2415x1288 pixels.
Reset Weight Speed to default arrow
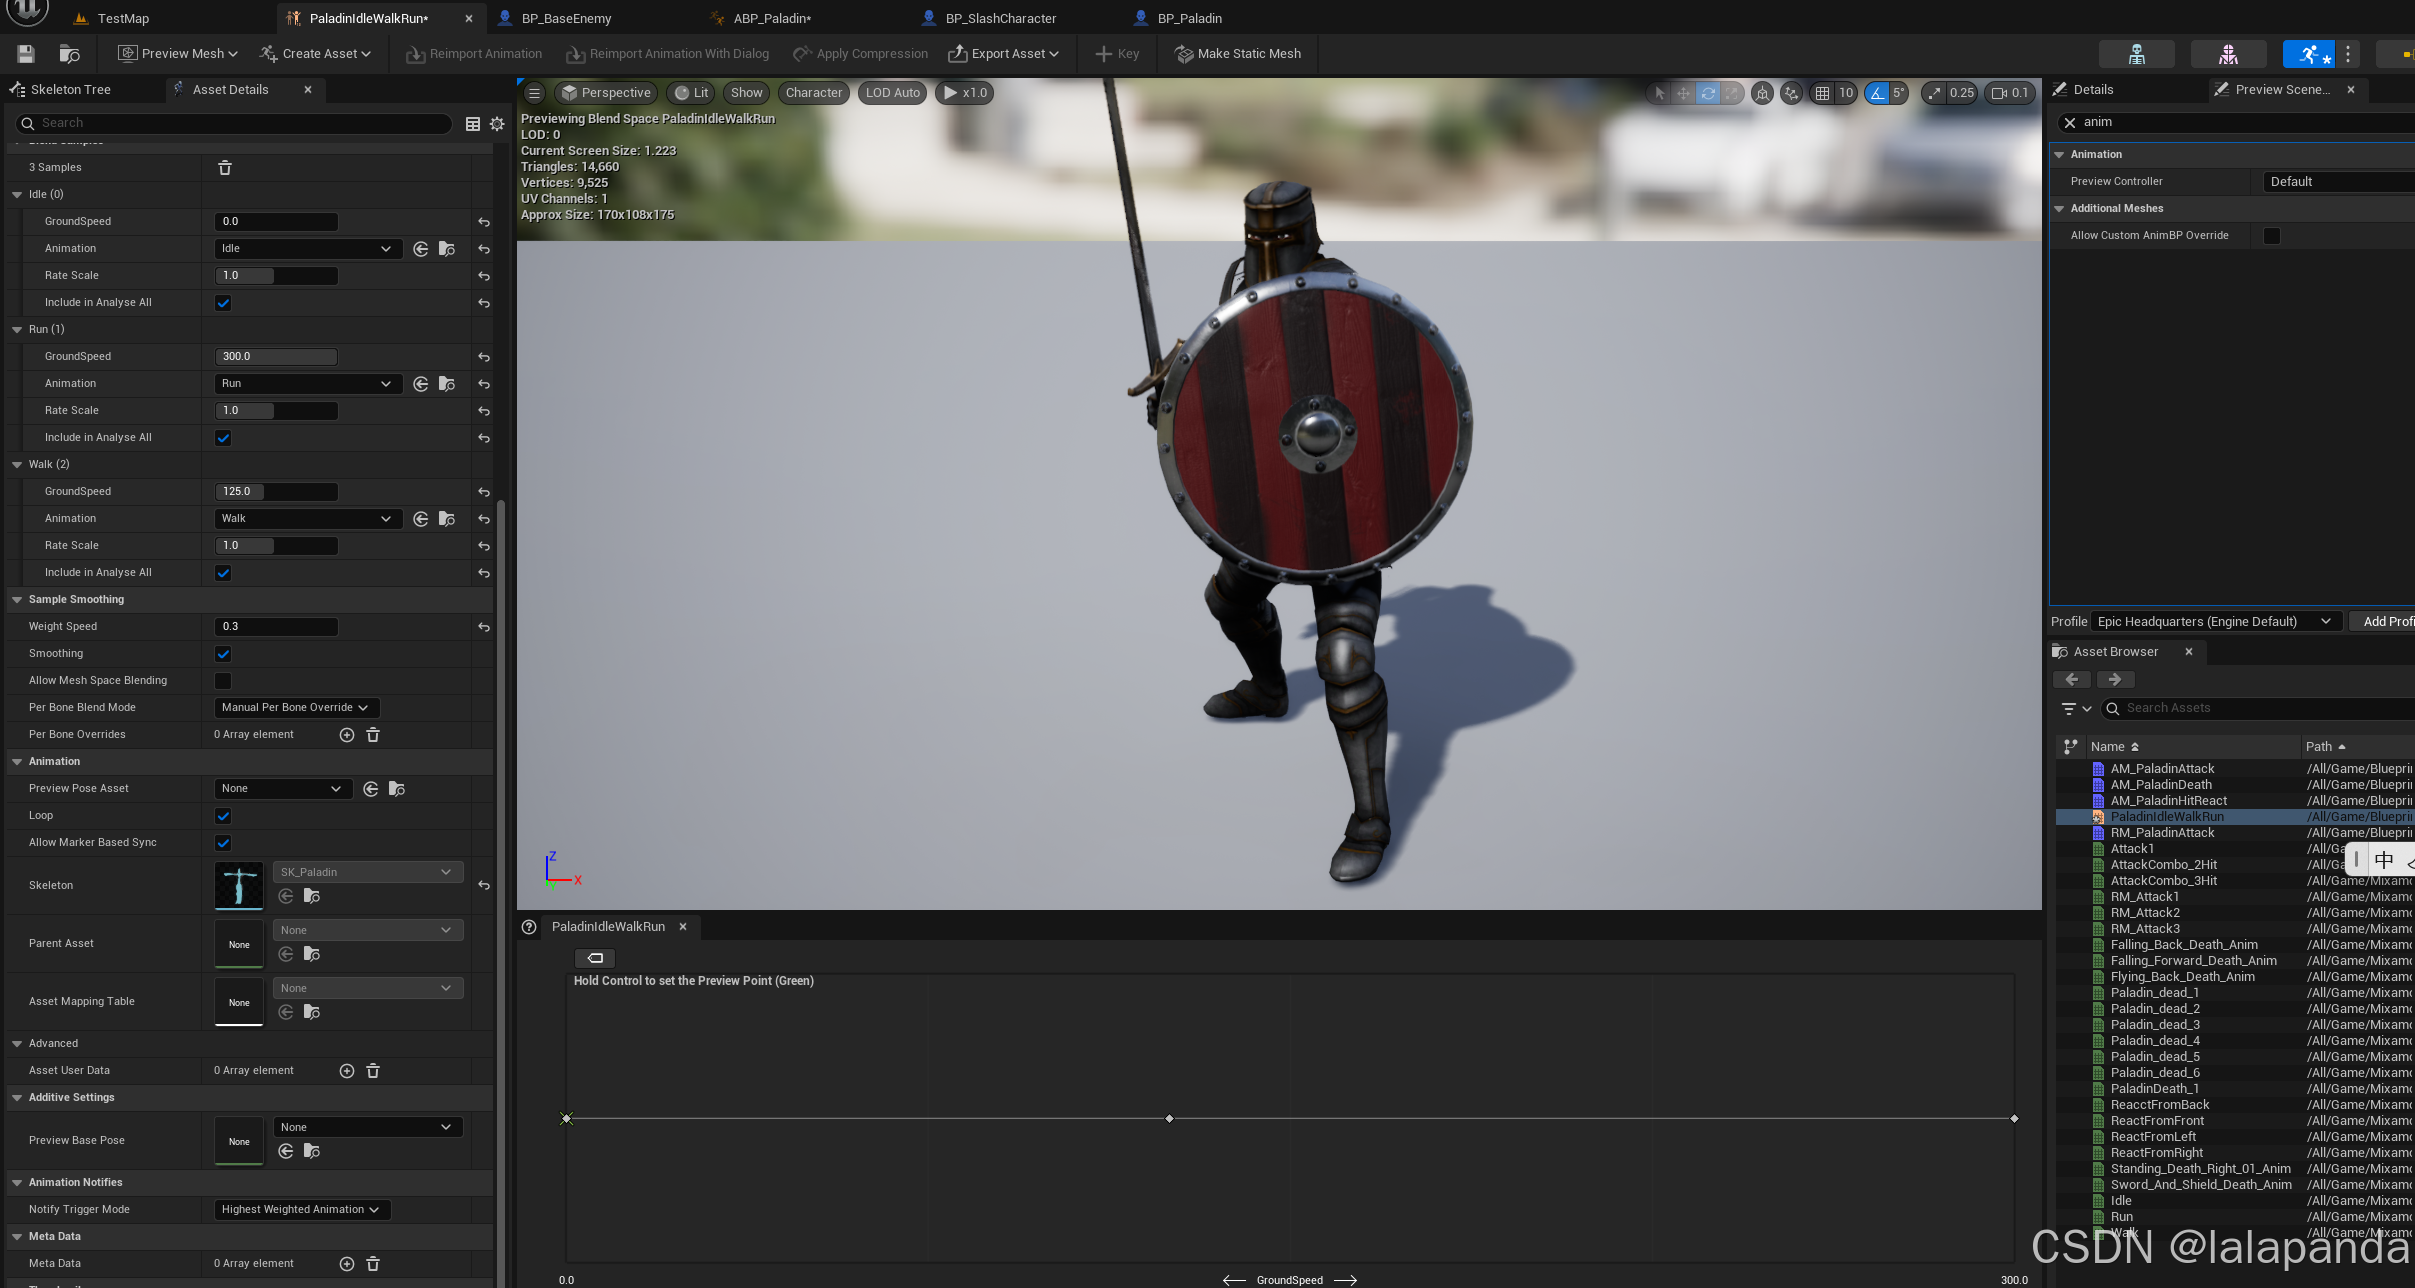click(484, 627)
